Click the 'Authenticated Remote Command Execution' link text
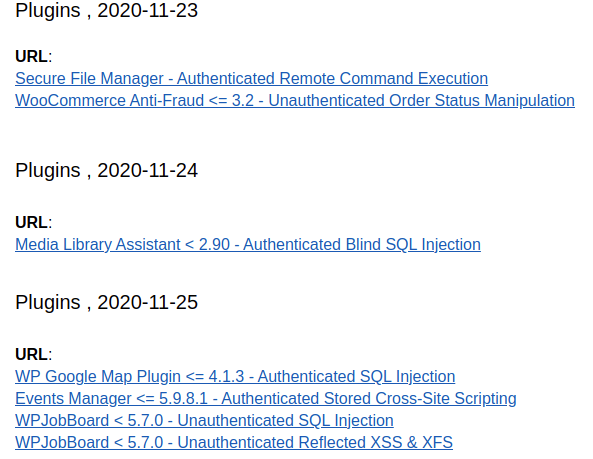The image size is (593, 459). coord(332,79)
